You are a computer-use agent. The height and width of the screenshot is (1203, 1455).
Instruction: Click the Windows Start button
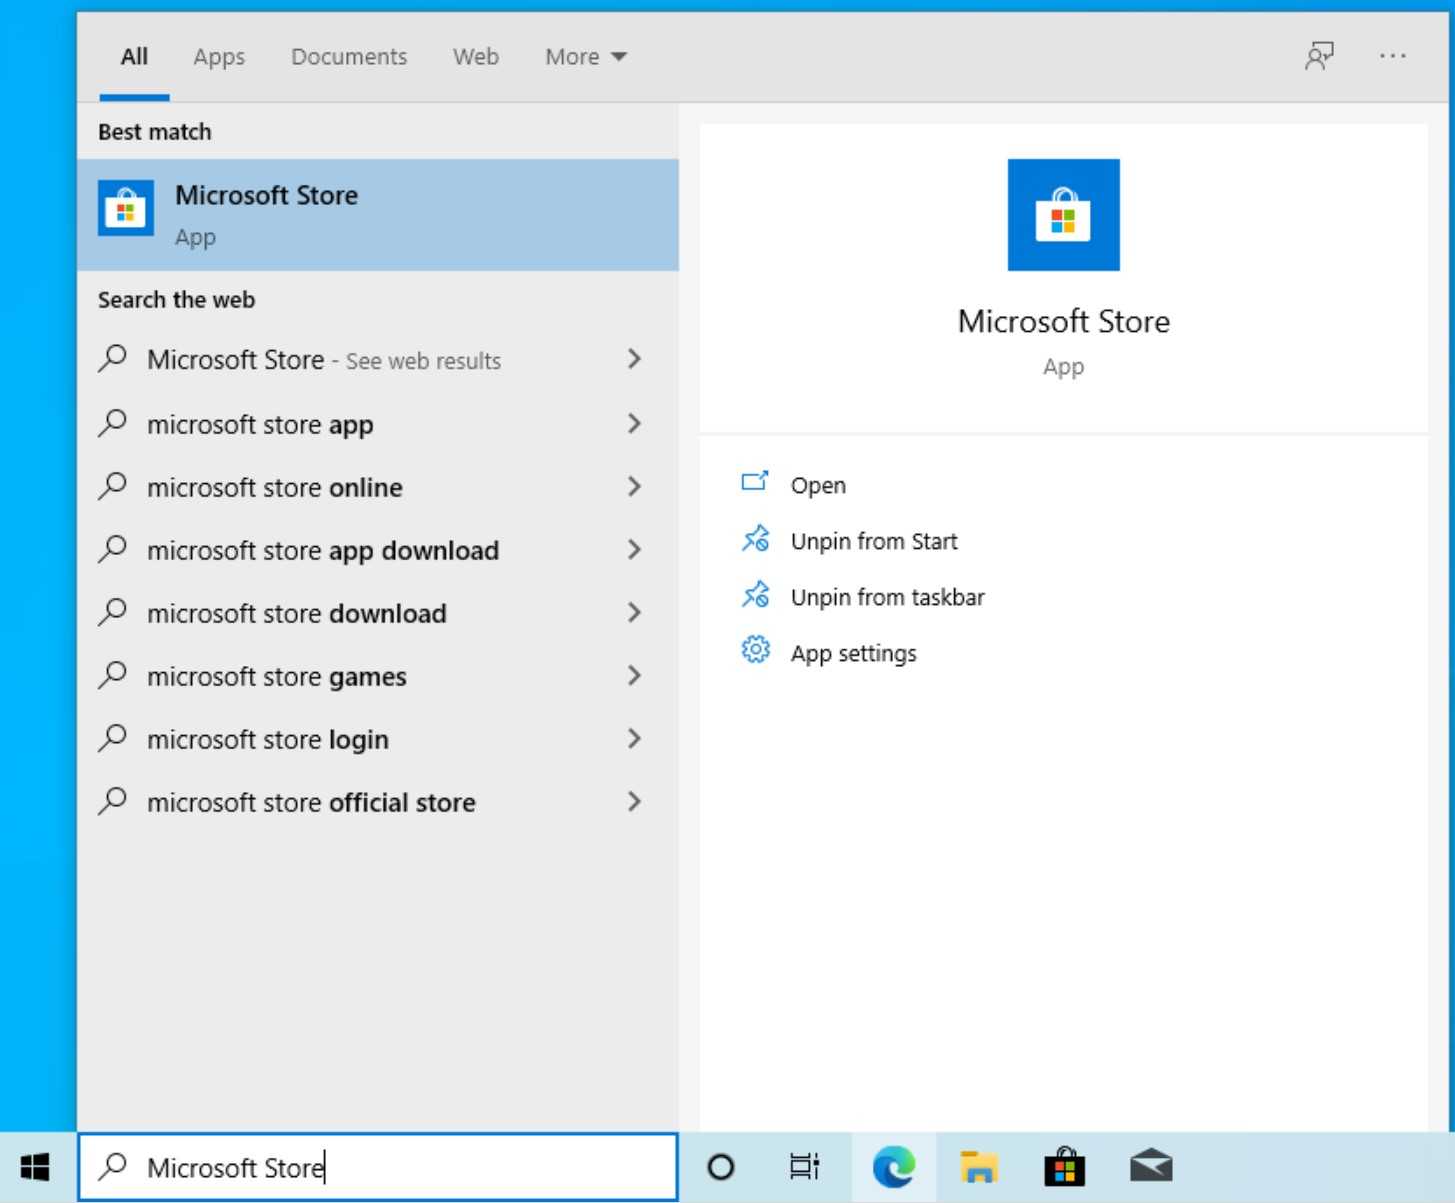36,1166
